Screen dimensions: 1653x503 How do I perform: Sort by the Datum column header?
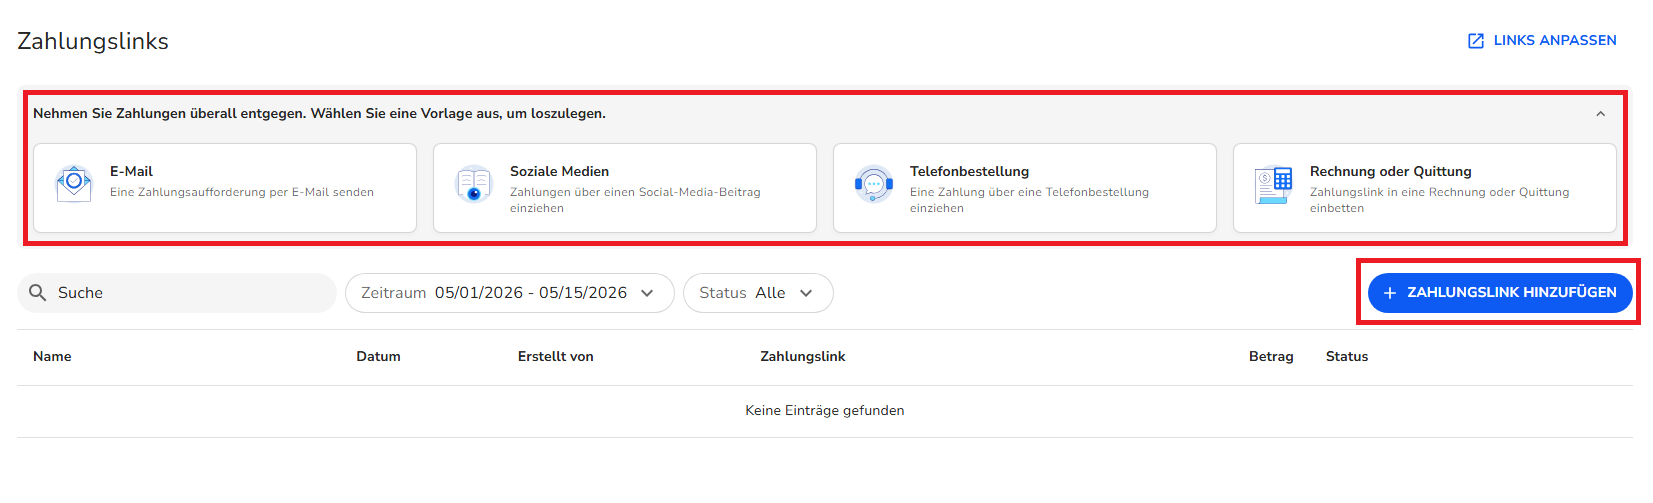[x=378, y=357]
